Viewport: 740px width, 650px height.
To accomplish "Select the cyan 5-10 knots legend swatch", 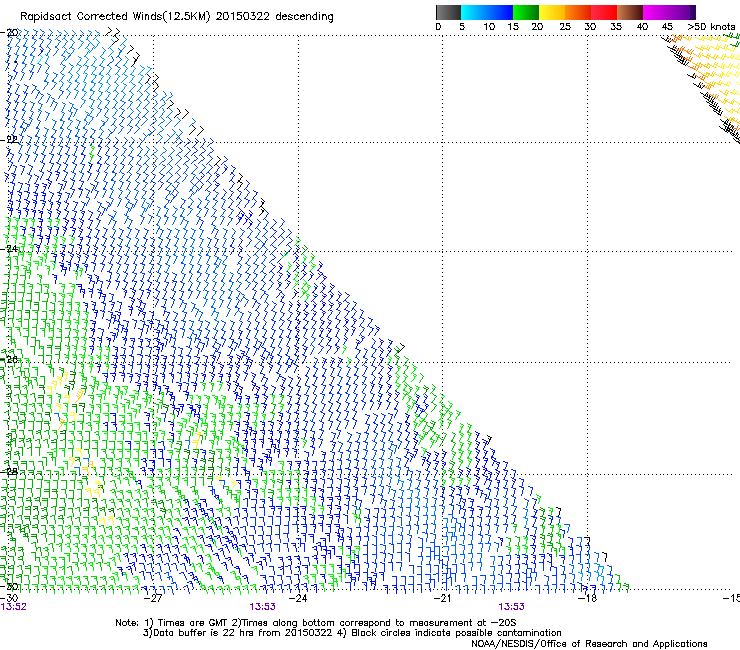I will (x=474, y=12).
